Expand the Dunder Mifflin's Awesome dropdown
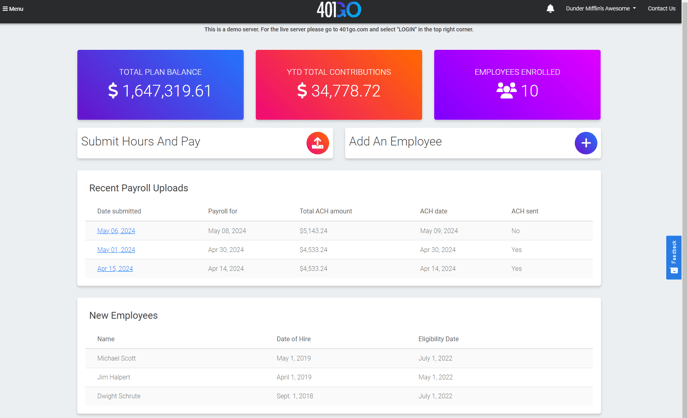688x418 pixels. coord(600,9)
